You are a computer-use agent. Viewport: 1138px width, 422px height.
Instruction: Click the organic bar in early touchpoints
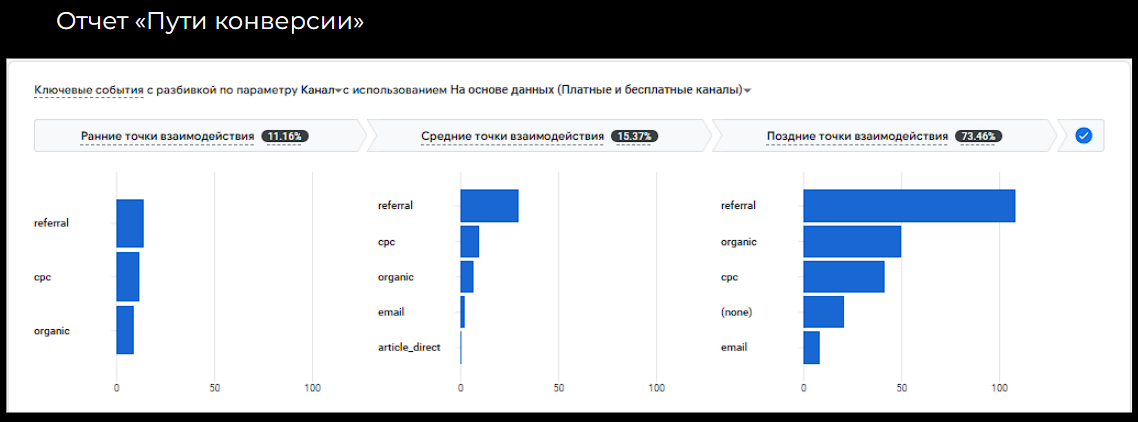click(x=125, y=330)
